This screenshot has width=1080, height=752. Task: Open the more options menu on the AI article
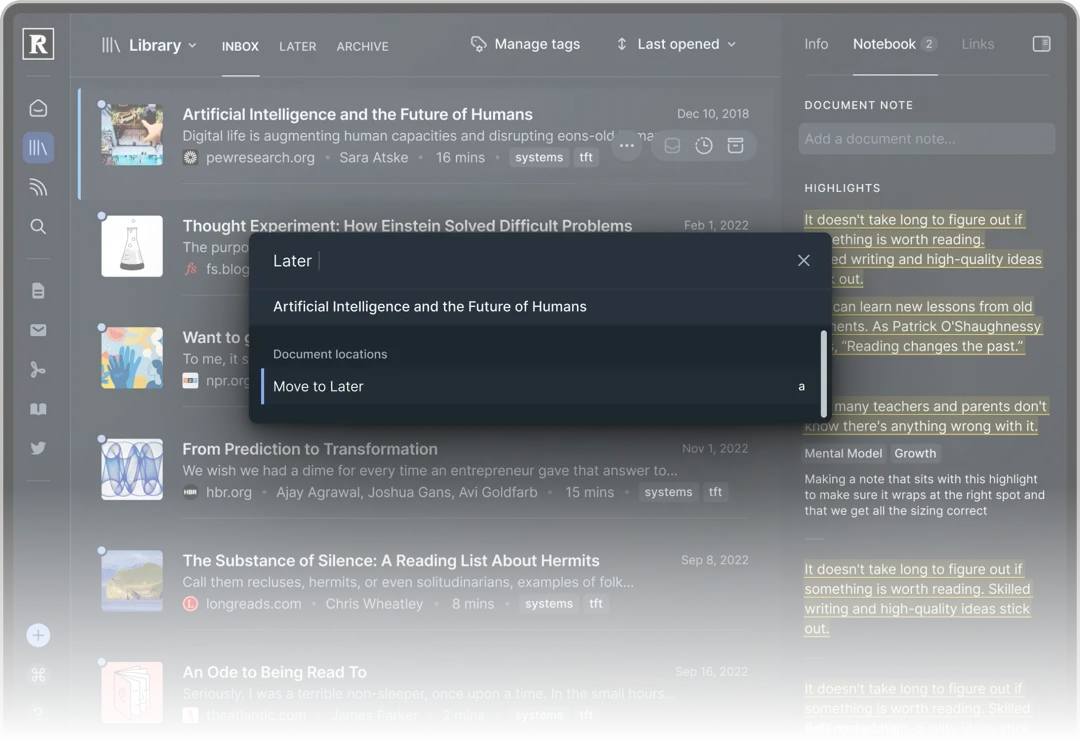pyautogui.click(x=628, y=146)
